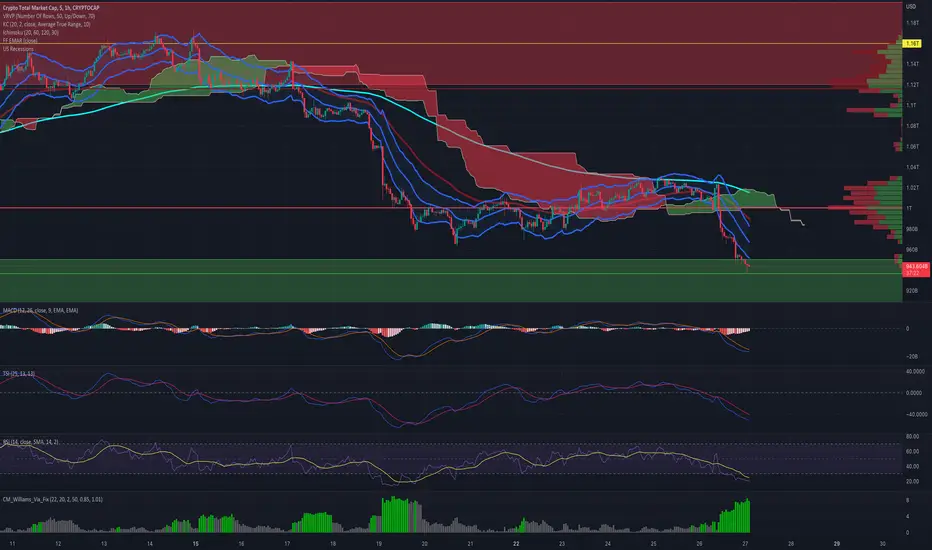Screen dimensions: 932x550
Task: Click the 1.18T price scale label
Action: coord(912,23)
